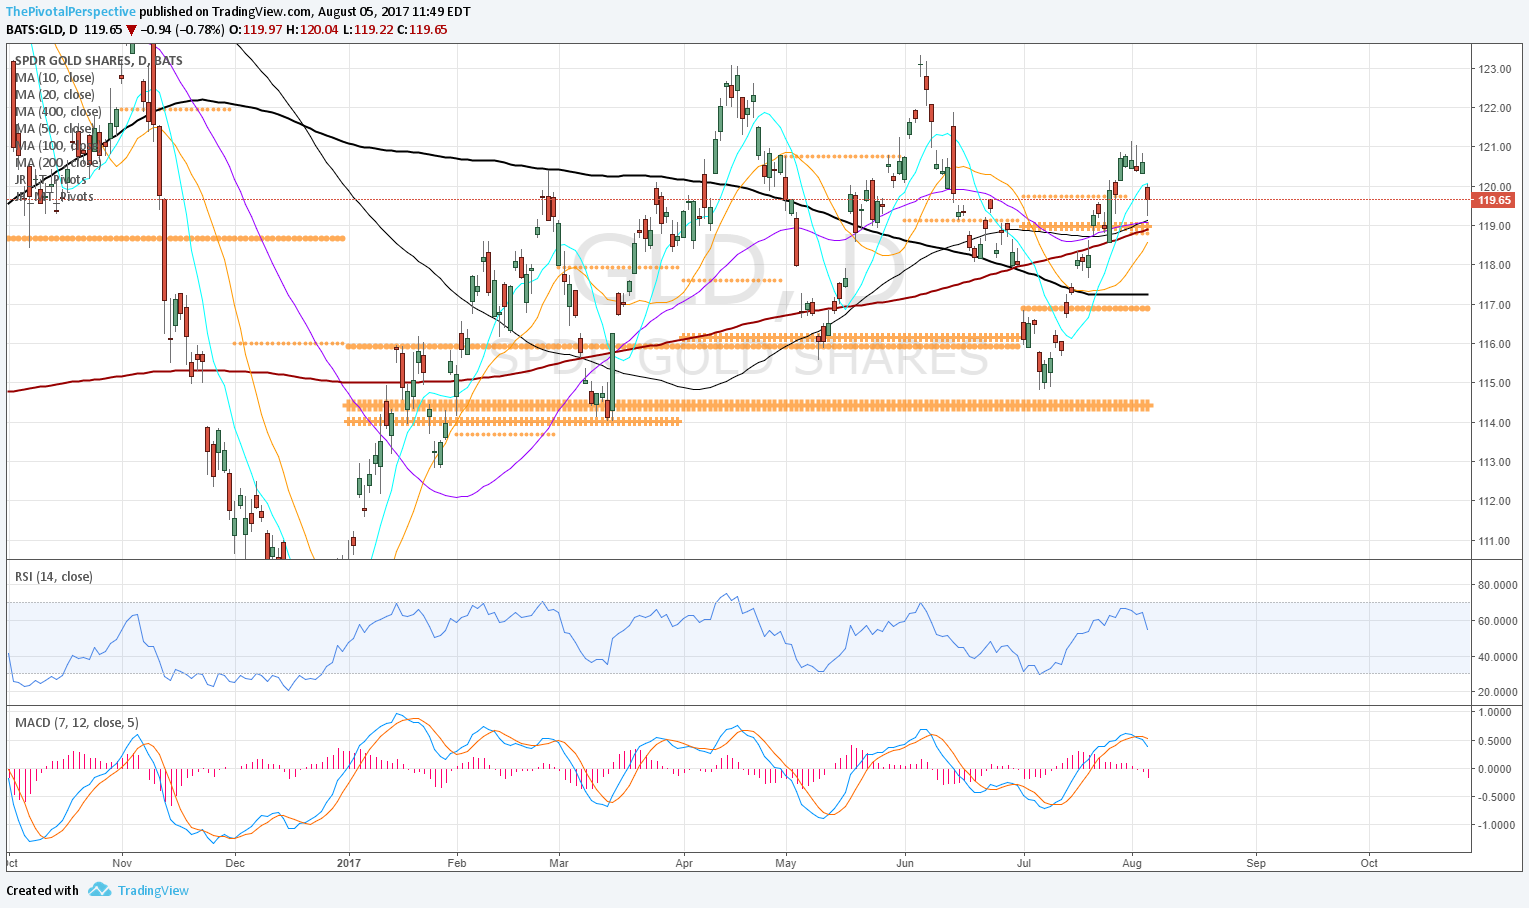Click the 112.00 price axis label
This screenshot has width=1529, height=908.
click(1494, 501)
